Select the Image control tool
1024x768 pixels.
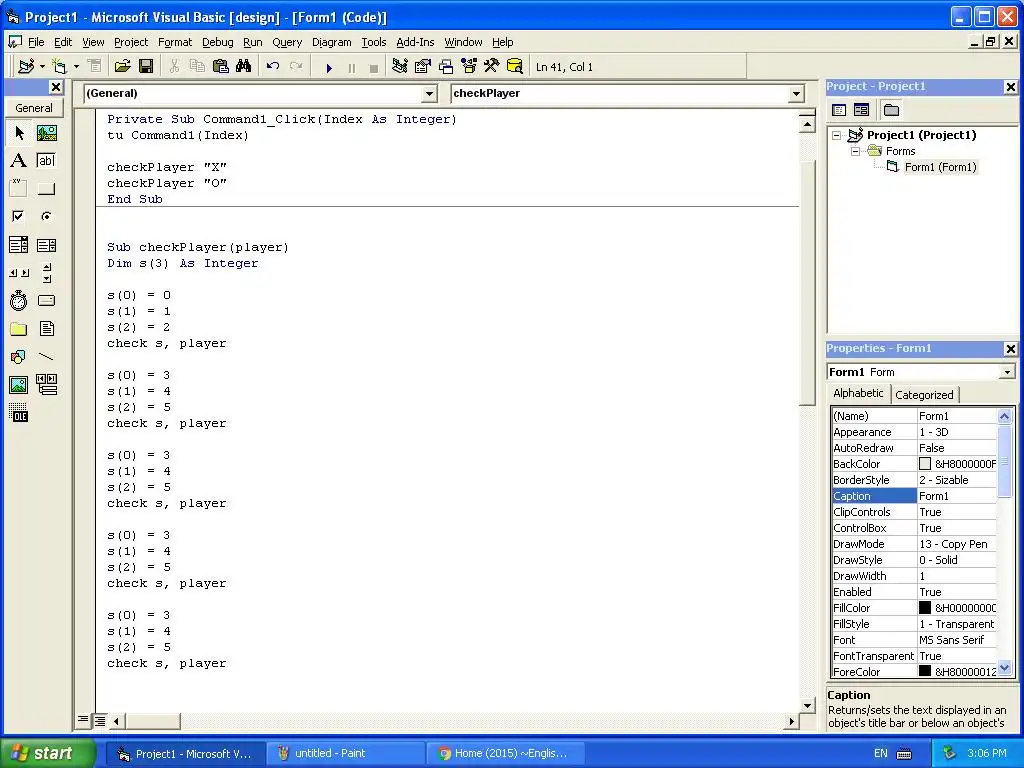click(x=19, y=385)
